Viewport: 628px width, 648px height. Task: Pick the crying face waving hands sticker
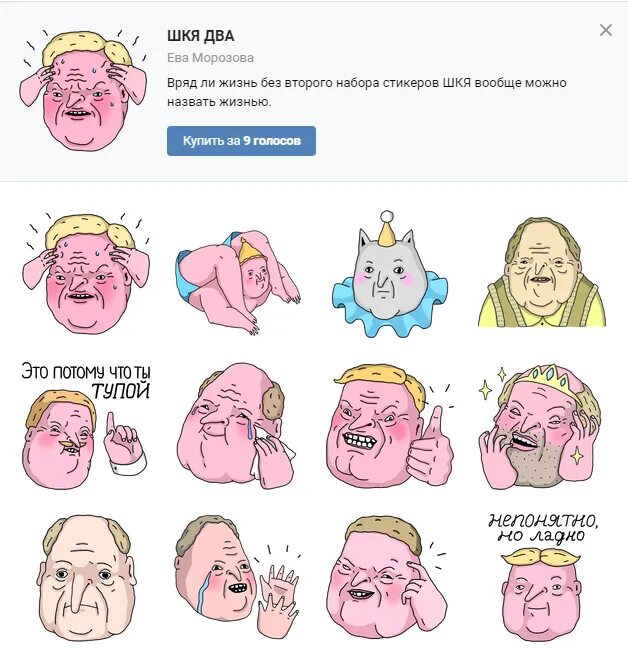tap(237, 579)
